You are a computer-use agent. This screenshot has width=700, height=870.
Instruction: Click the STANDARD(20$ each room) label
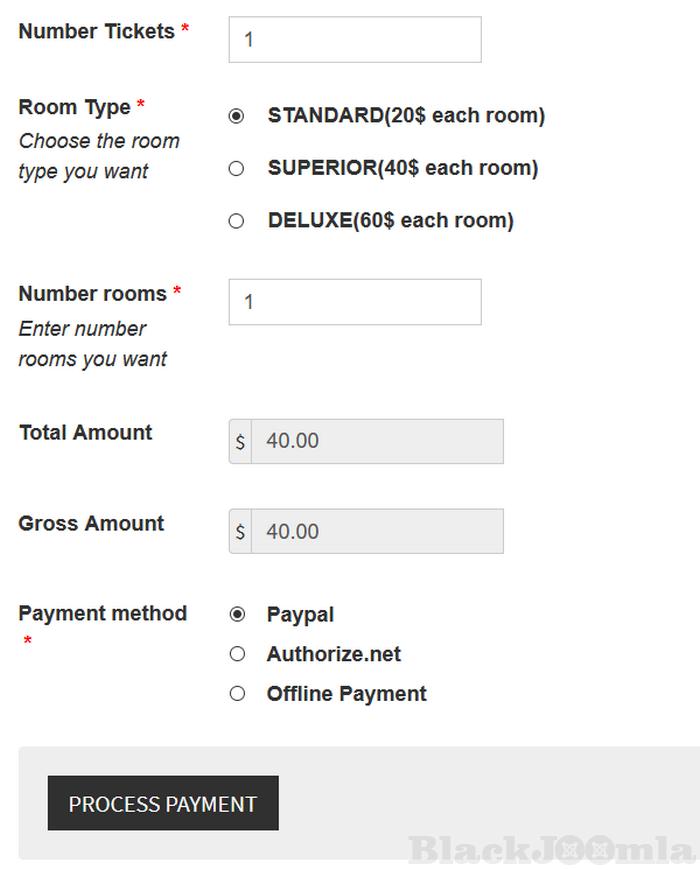(406, 116)
